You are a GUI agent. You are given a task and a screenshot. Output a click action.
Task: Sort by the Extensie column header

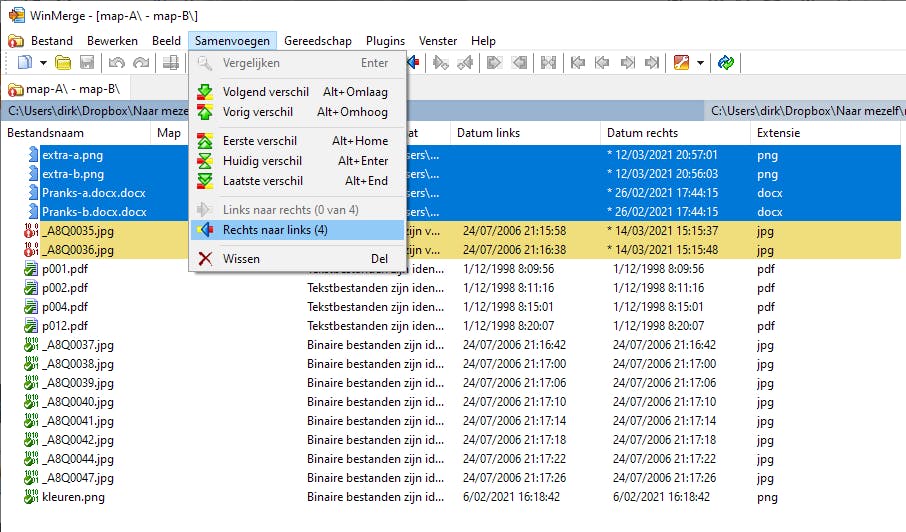825,133
